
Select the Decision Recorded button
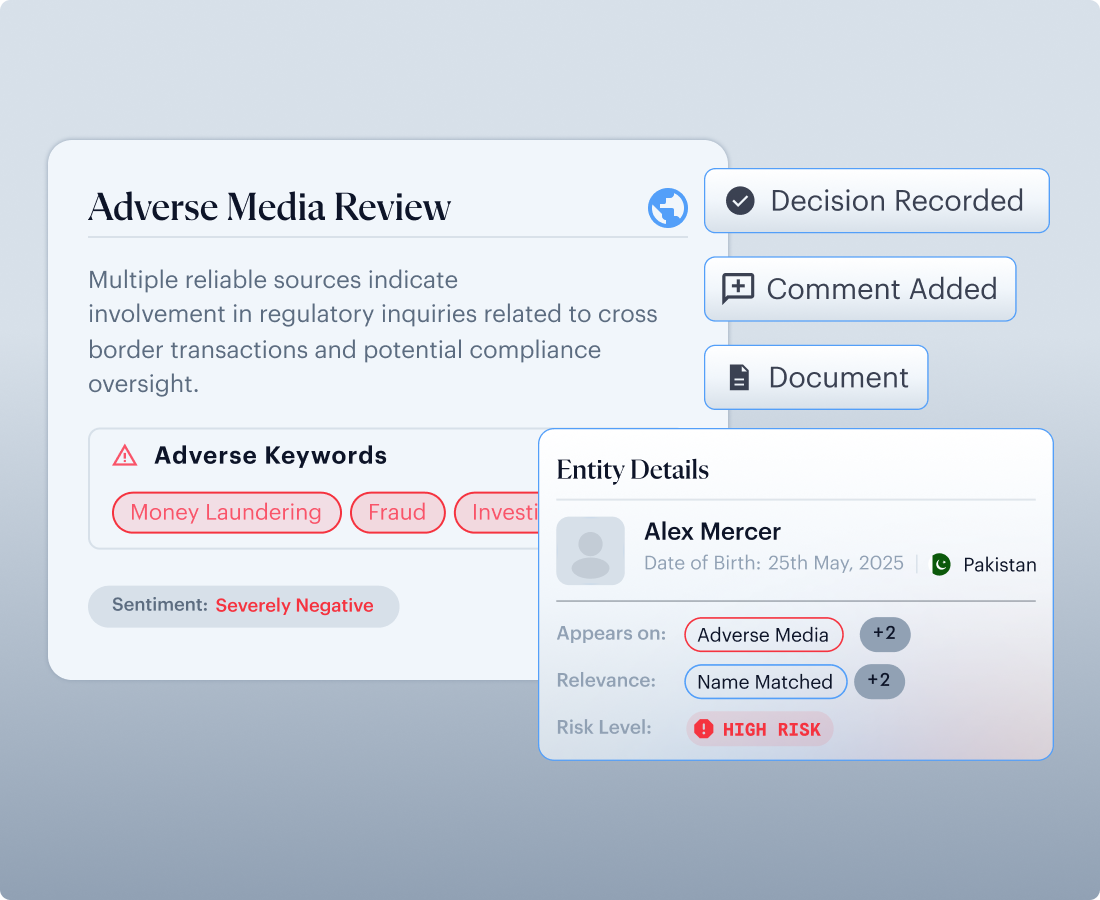(876, 201)
